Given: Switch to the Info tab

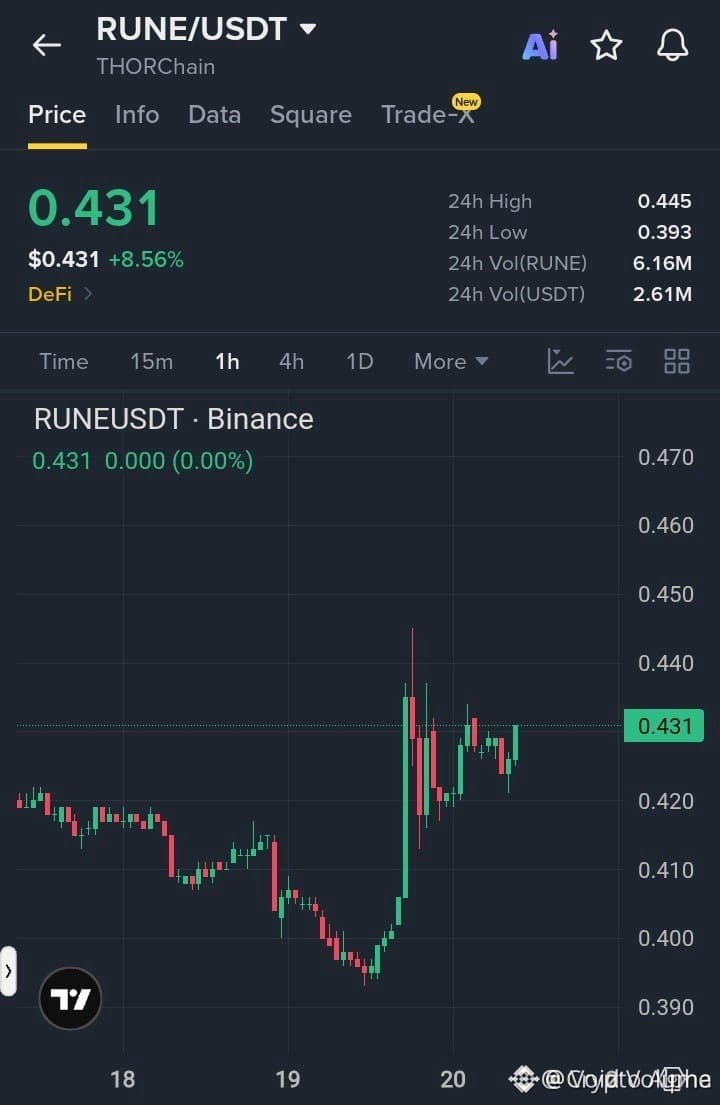Looking at the screenshot, I should tap(137, 114).
